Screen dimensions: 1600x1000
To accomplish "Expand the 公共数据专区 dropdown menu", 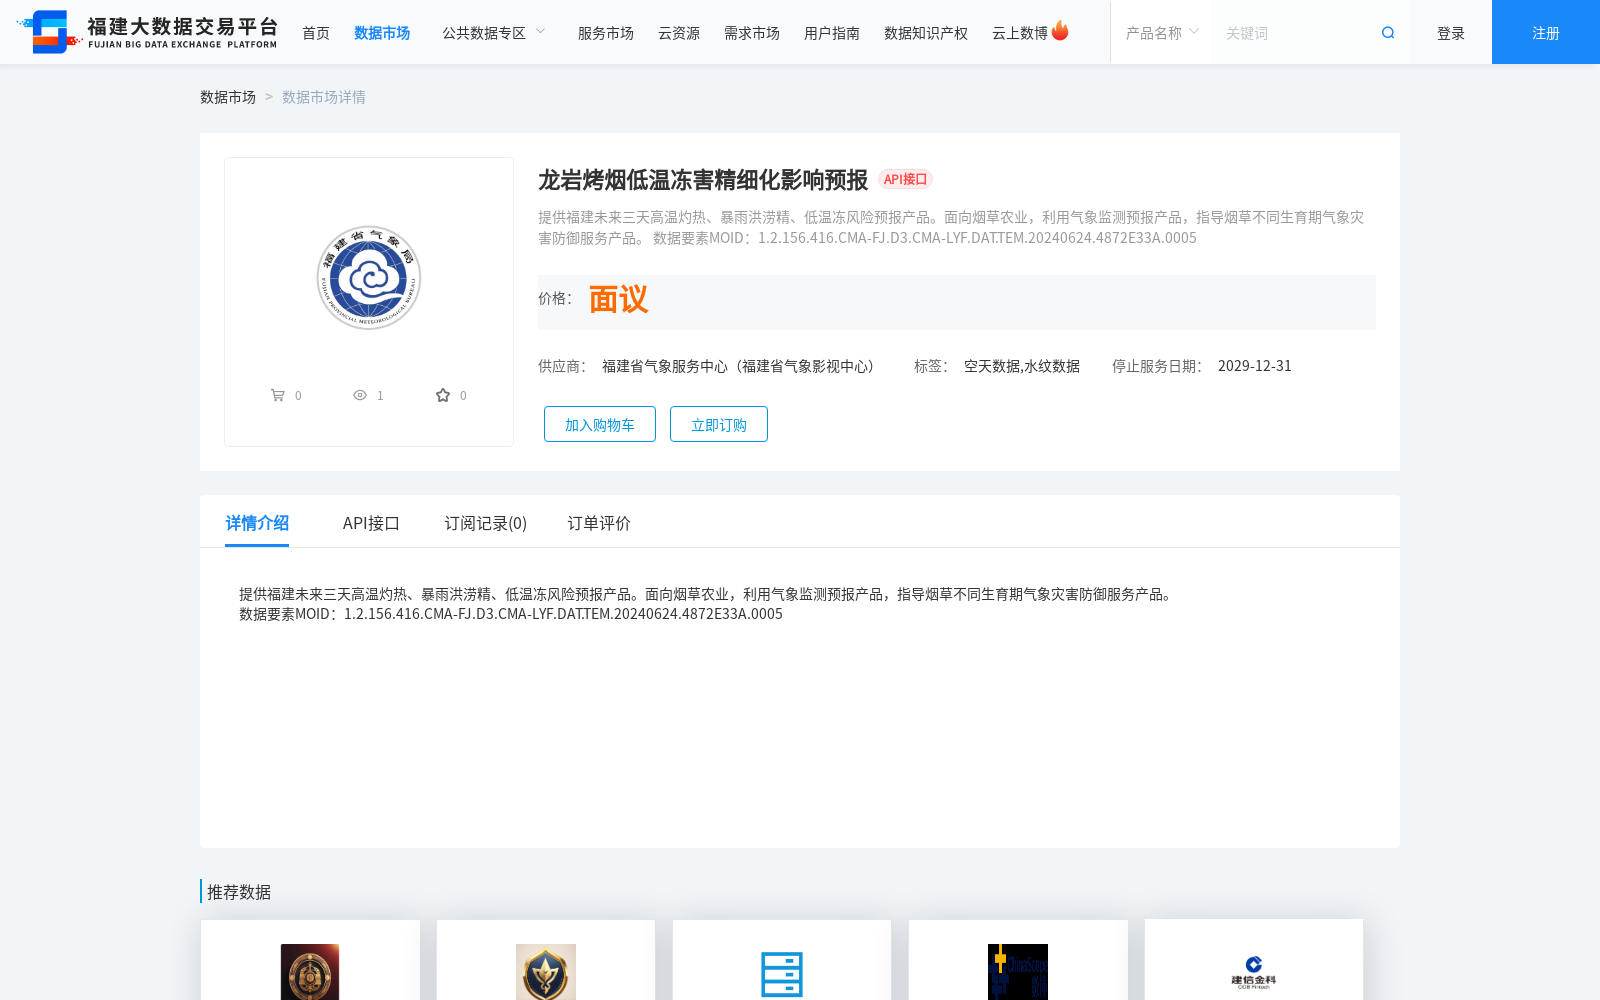I will pos(494,33).
